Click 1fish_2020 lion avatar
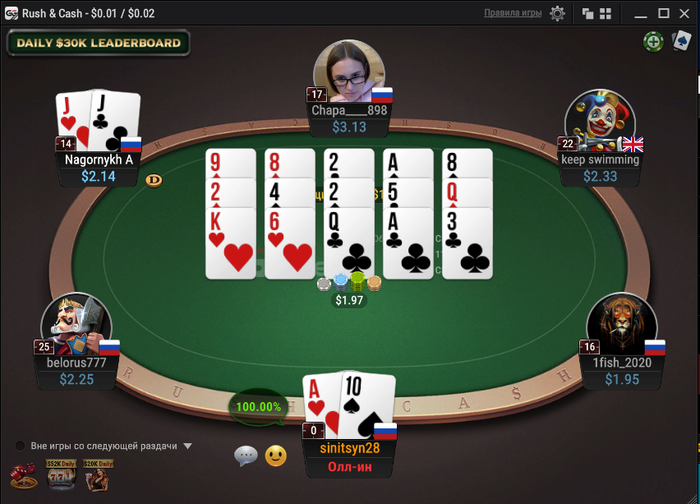The image size is (700, 504). (622, 324)
